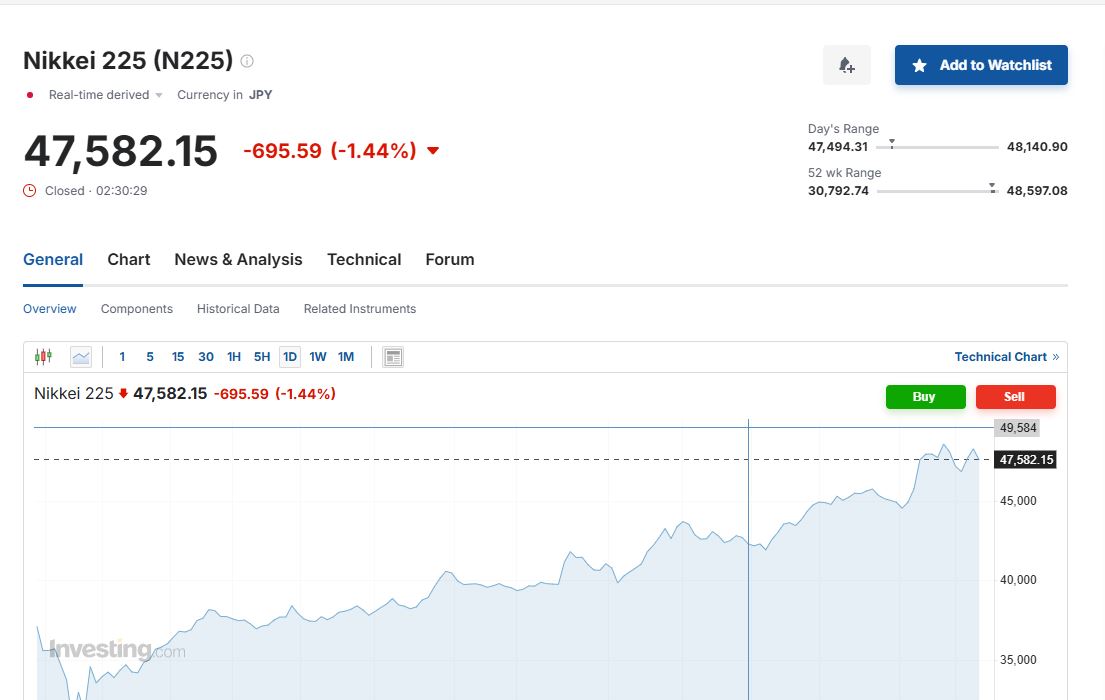Click the Technical Chart double-arrow icon

pos(1055,357)
